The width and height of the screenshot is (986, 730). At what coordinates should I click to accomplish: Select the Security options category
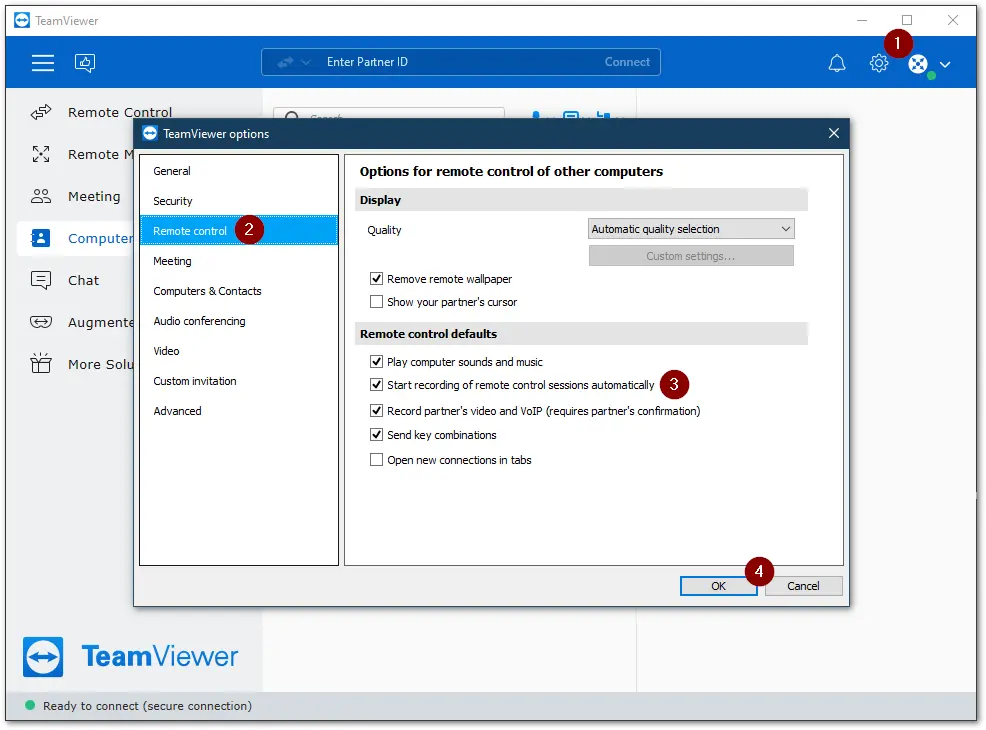pos(239,201)
